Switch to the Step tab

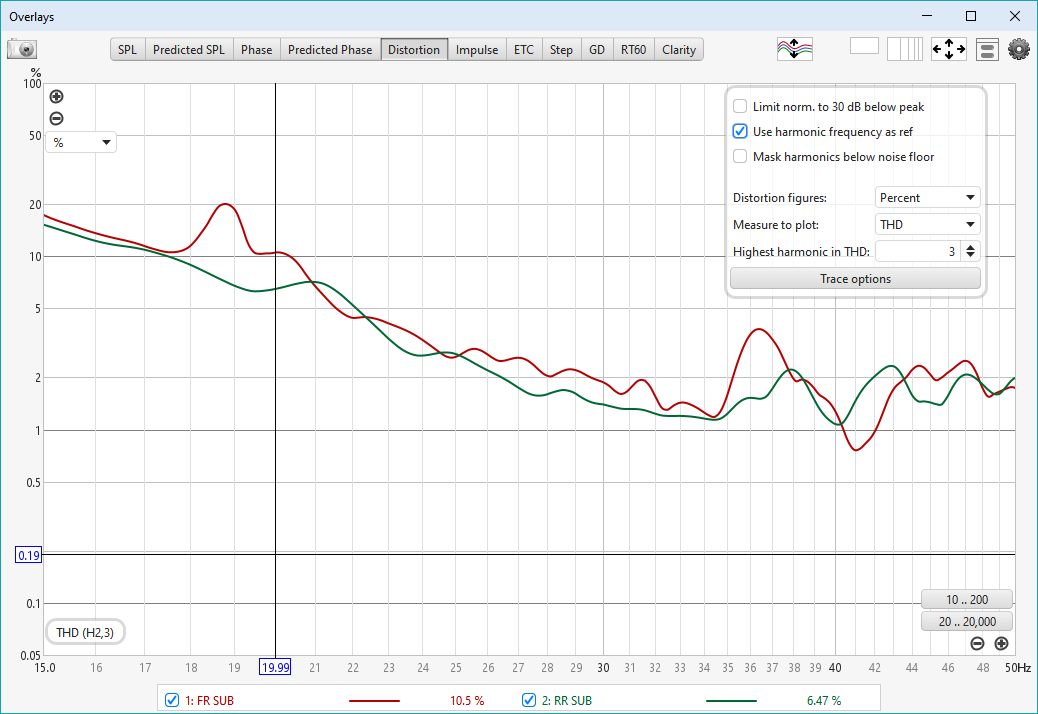click(x=561, y=50)
